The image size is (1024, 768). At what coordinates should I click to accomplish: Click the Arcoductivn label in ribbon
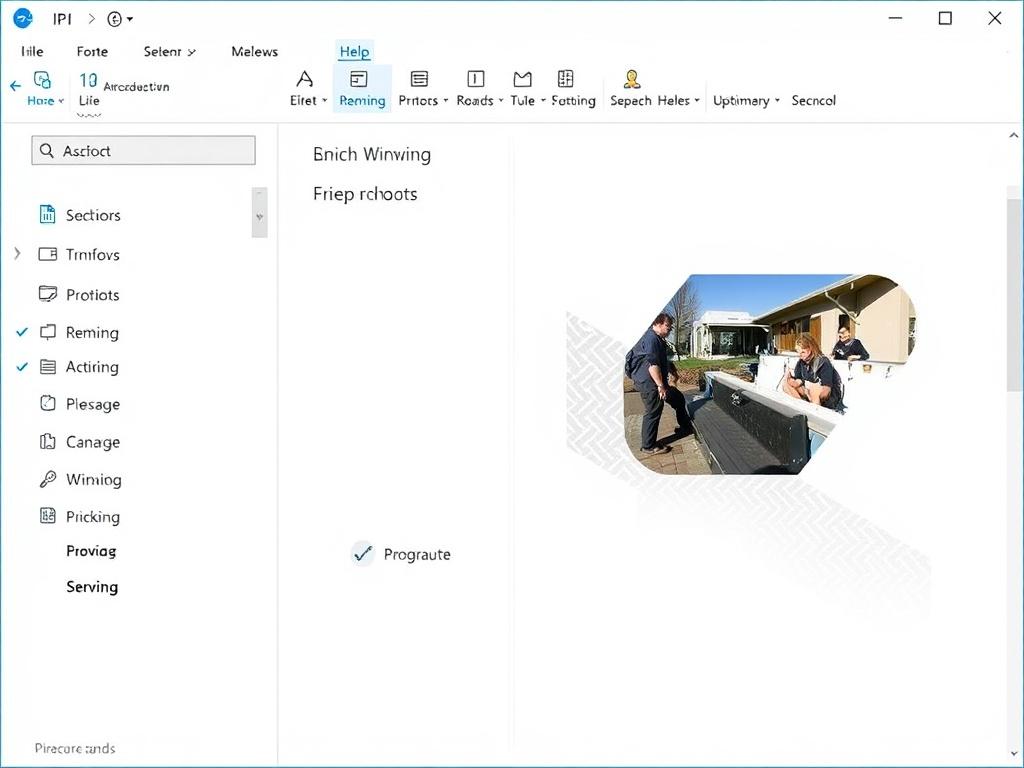(136, 86)
